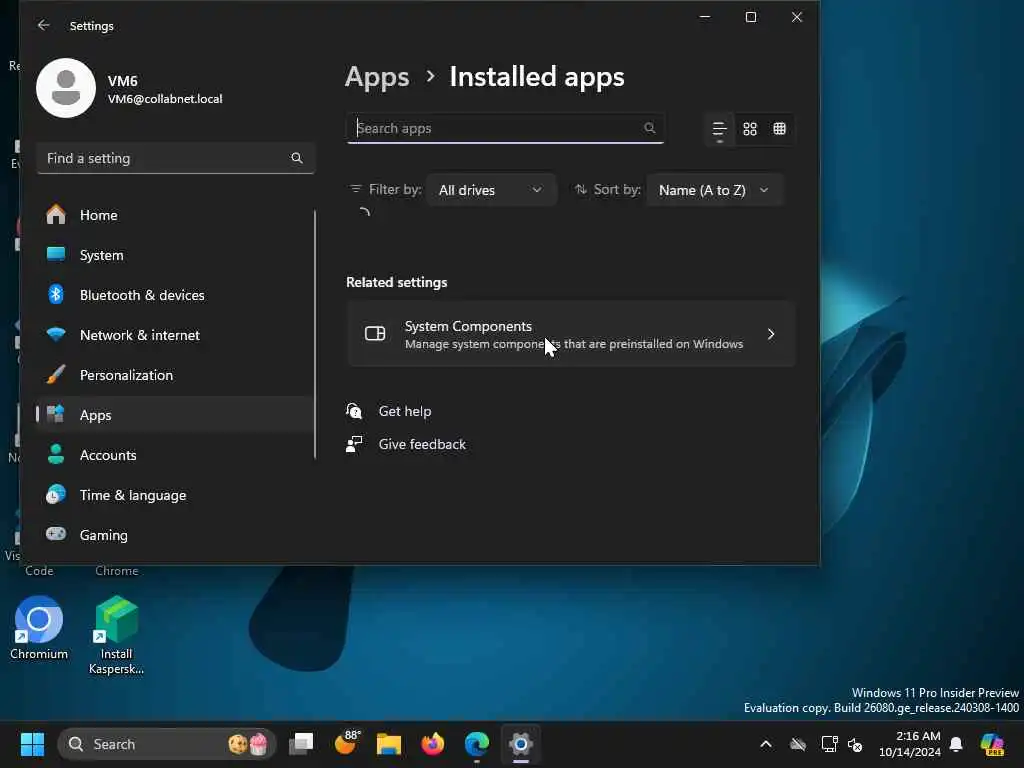Image resolution: width=1024 pixels, height=768 pixels.
Task: Open Task View from taskbar
Action: coord(301,744)
